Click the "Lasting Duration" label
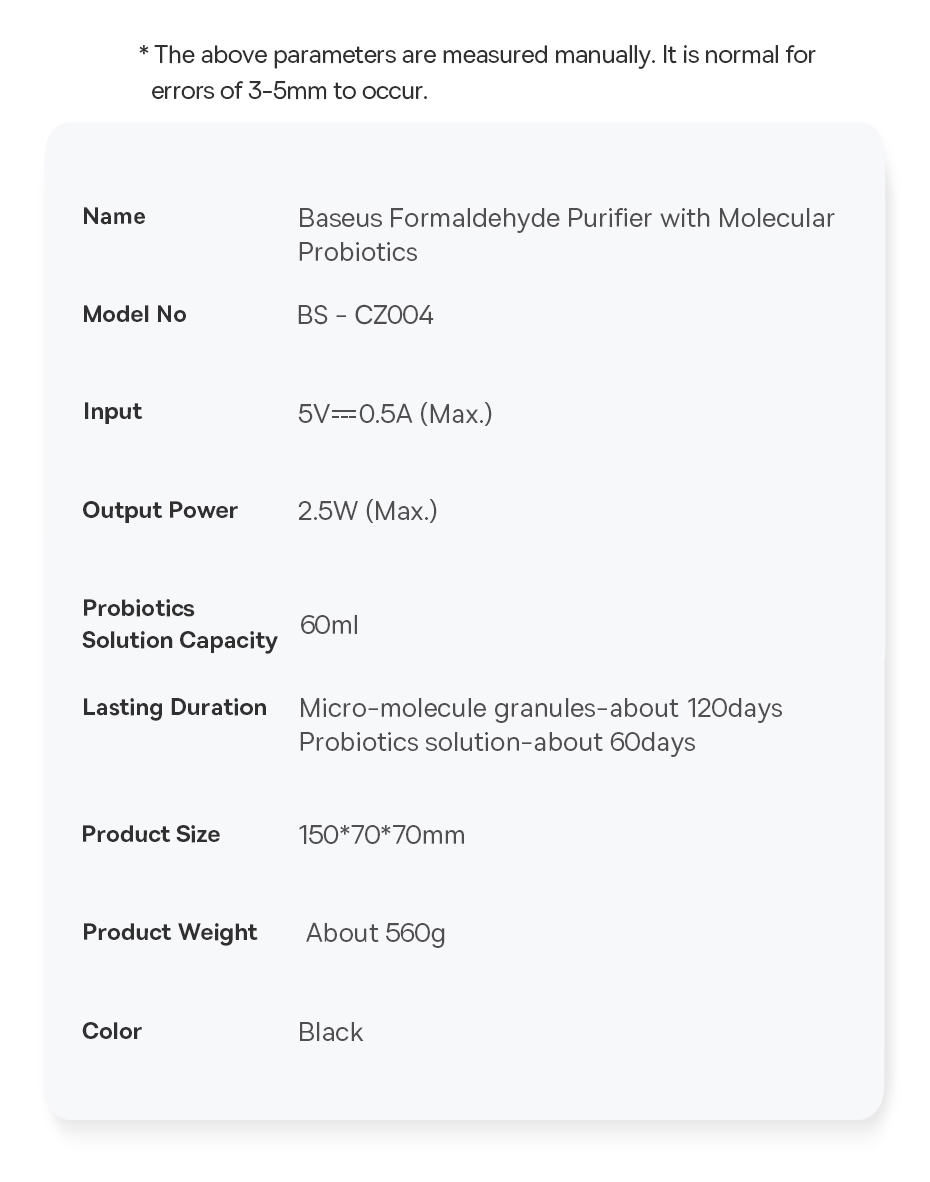This screenshot has height=1182, width=930. 174,707
